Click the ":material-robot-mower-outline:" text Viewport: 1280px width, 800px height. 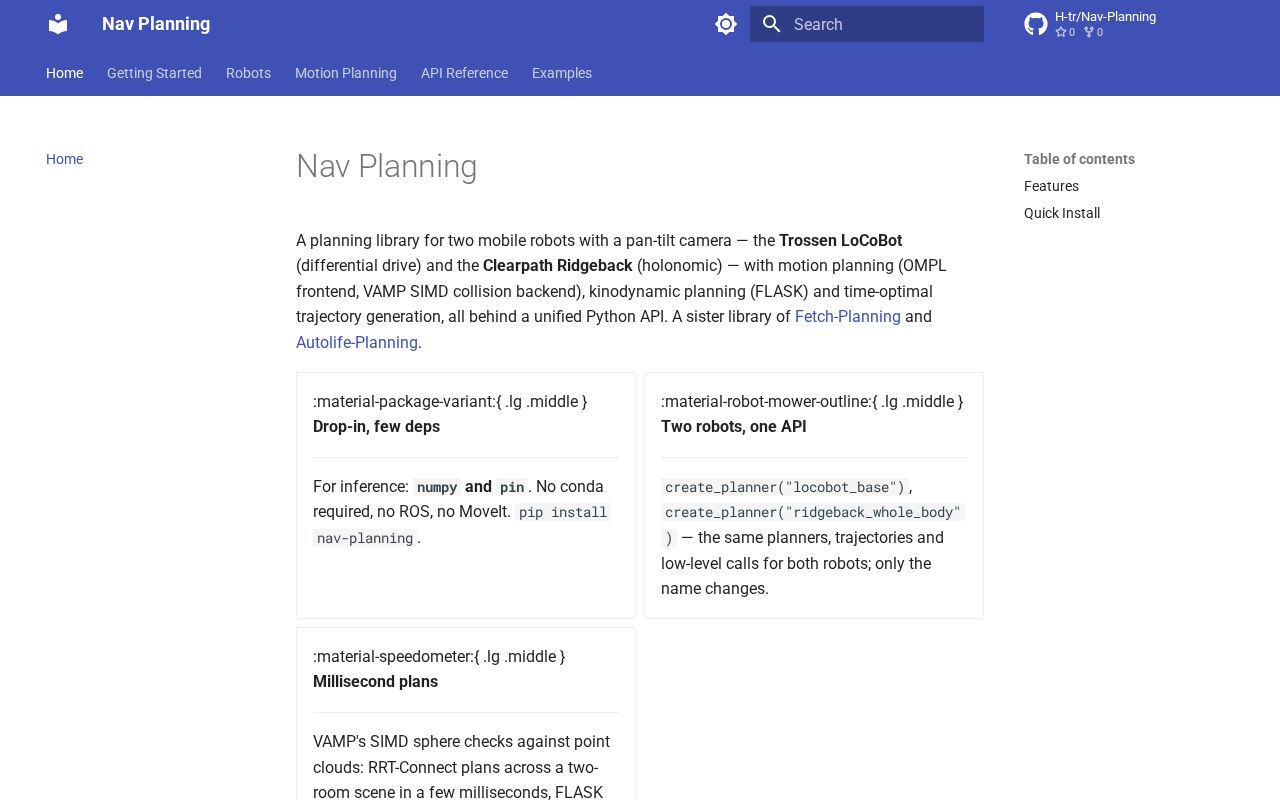766,401
